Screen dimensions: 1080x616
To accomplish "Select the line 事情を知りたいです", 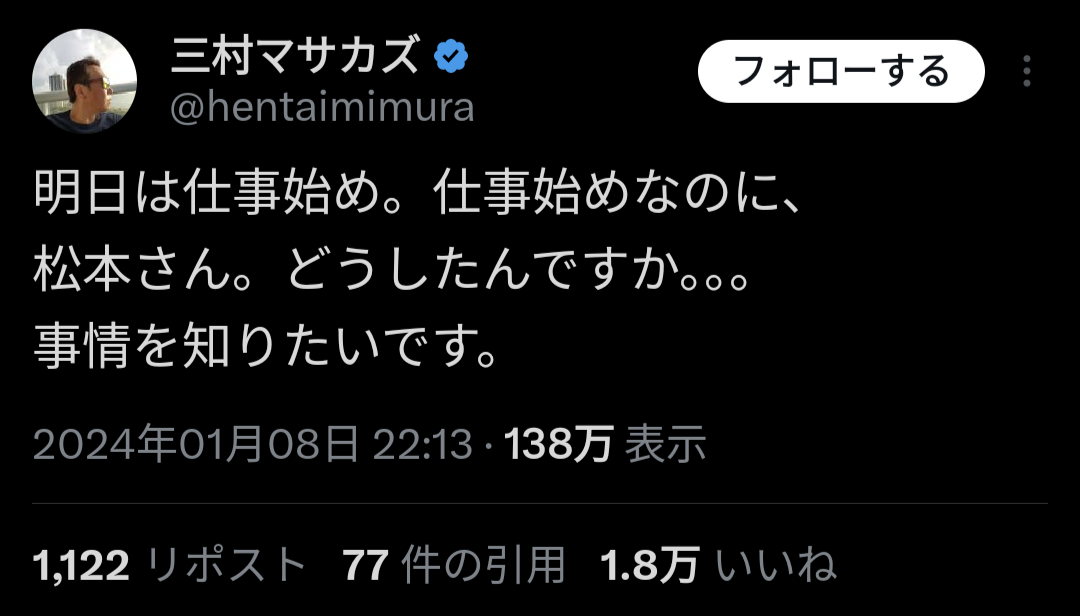I will pyautogui.click(x=265, y=346).
